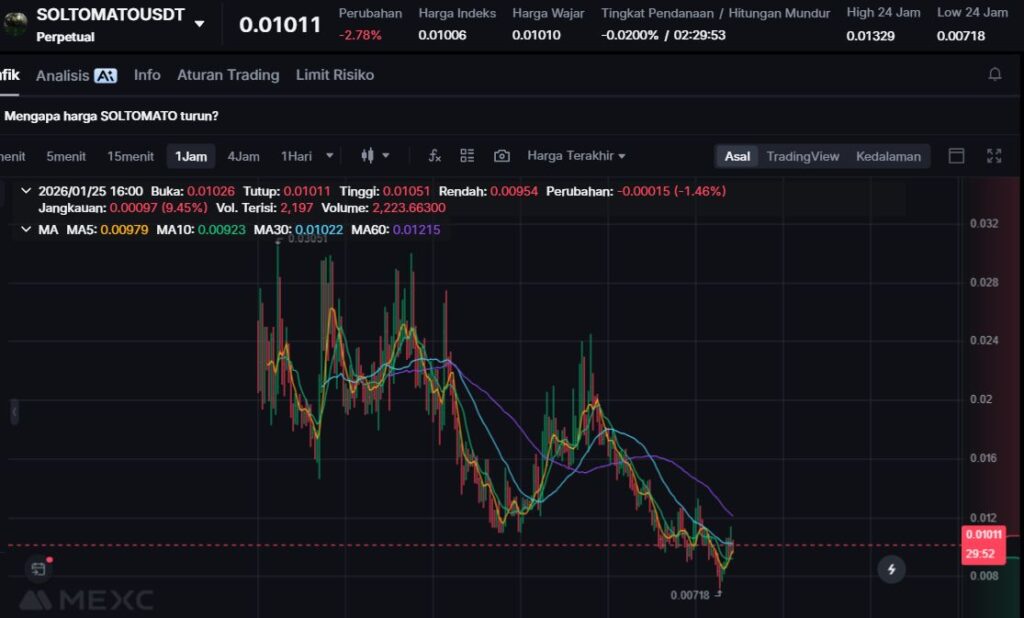The image size is (1024, 618).
Task: Collapse the OHLC candle info row
Action: click(25, 190)
